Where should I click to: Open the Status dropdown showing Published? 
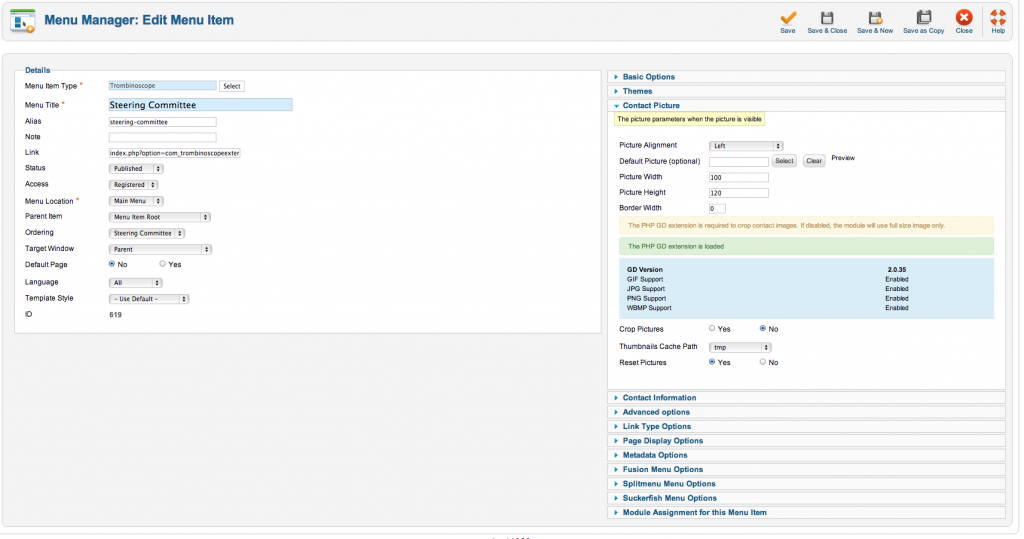tap(136, 169)
